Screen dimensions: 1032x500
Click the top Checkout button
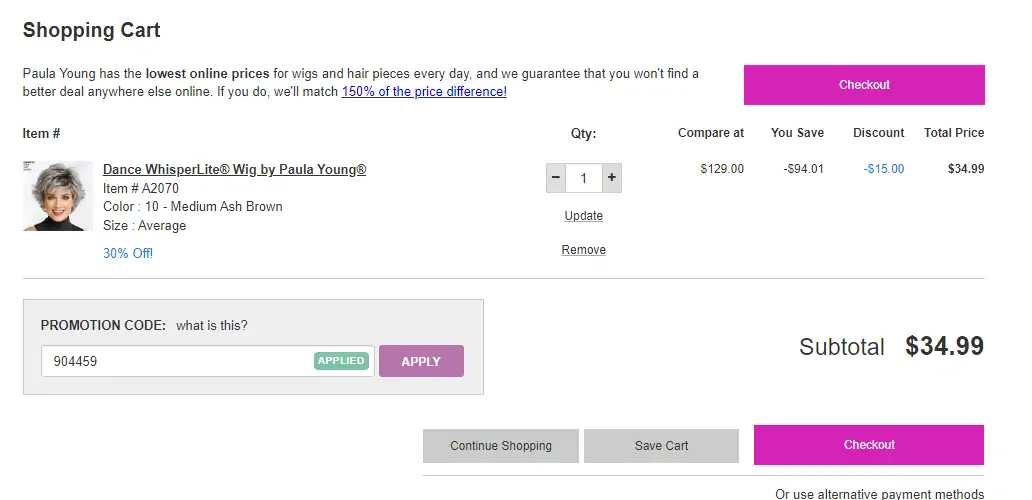click(x=864, y=85)
